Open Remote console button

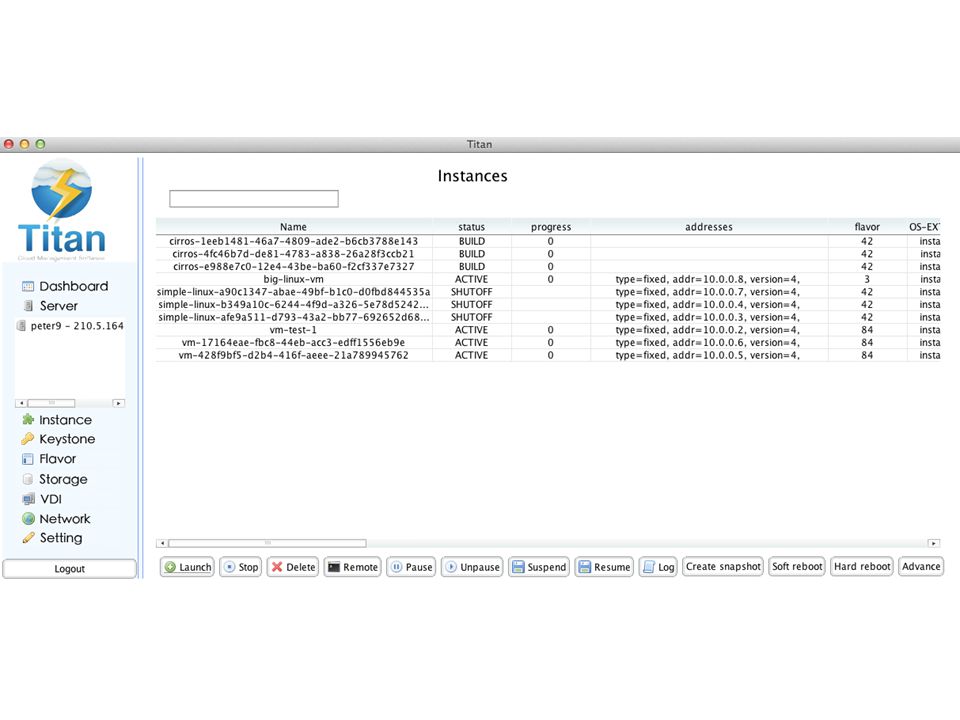[352, 567]
